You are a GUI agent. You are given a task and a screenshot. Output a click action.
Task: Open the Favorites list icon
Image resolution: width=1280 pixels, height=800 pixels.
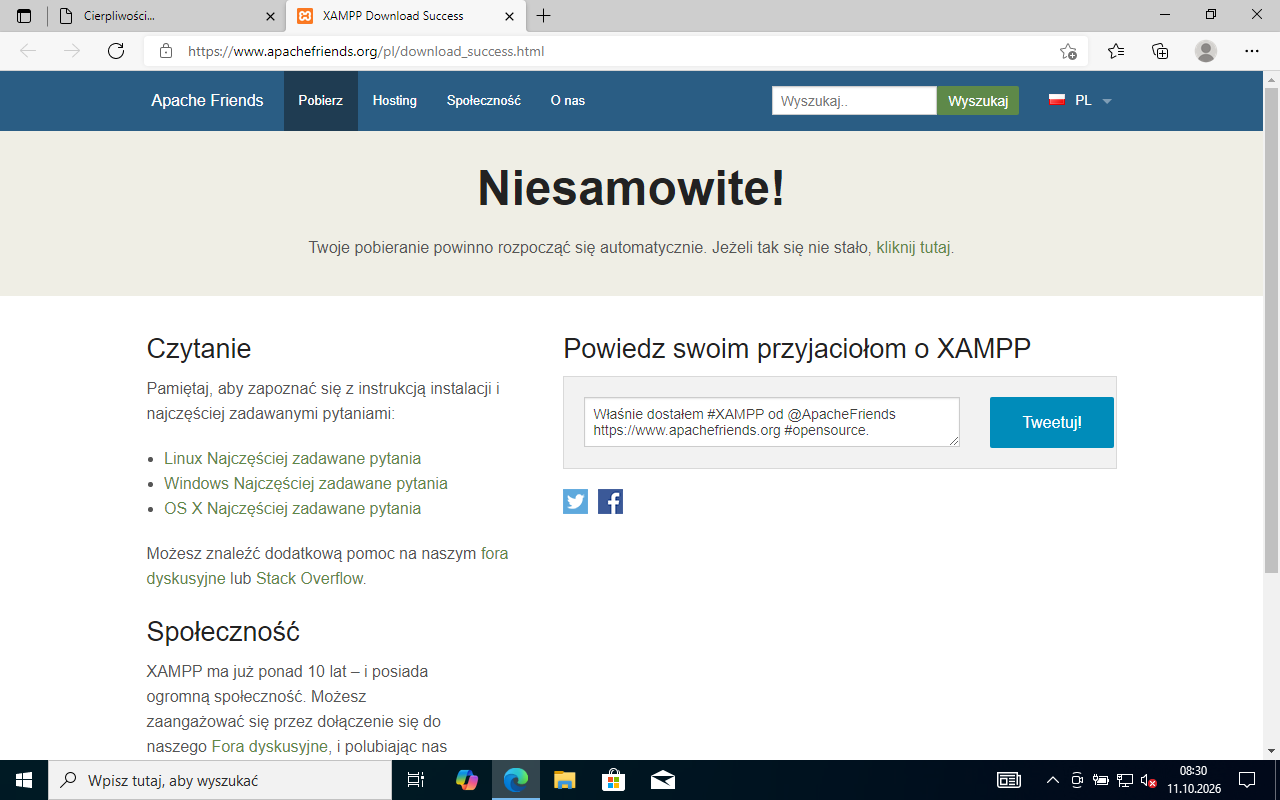click(x=1116, y=51)
